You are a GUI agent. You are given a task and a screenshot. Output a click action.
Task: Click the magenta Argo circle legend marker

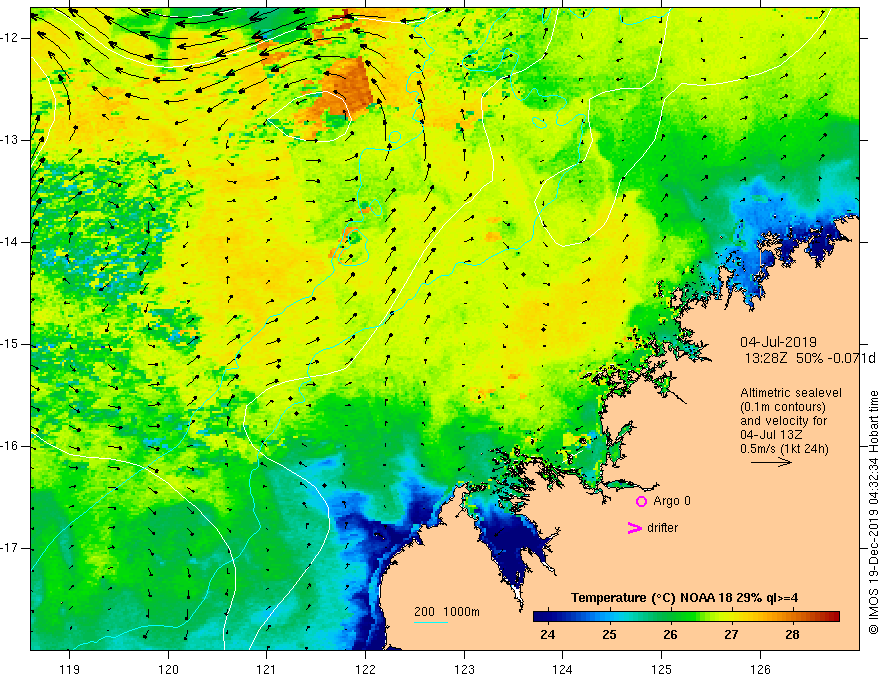641,501
